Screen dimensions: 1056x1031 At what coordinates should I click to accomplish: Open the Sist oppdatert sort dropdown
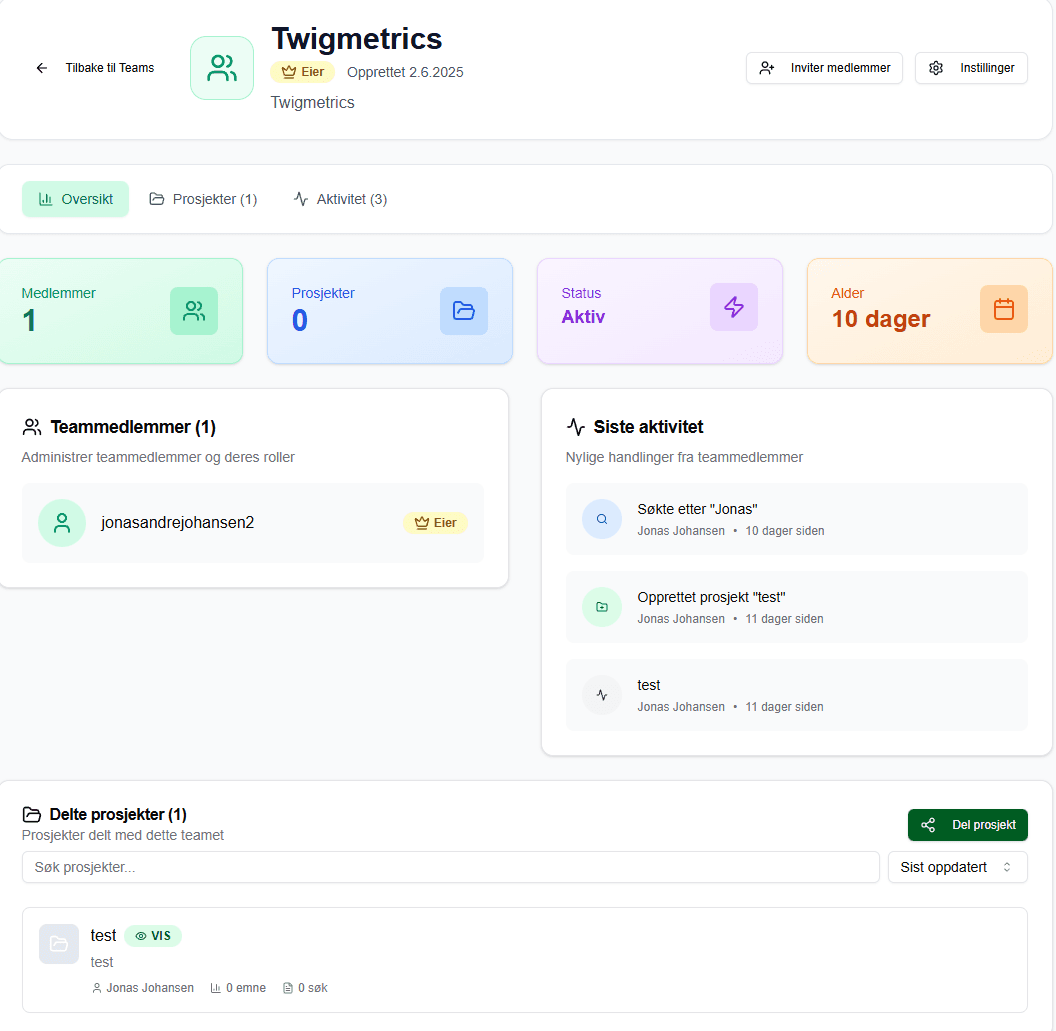[957, 867]
